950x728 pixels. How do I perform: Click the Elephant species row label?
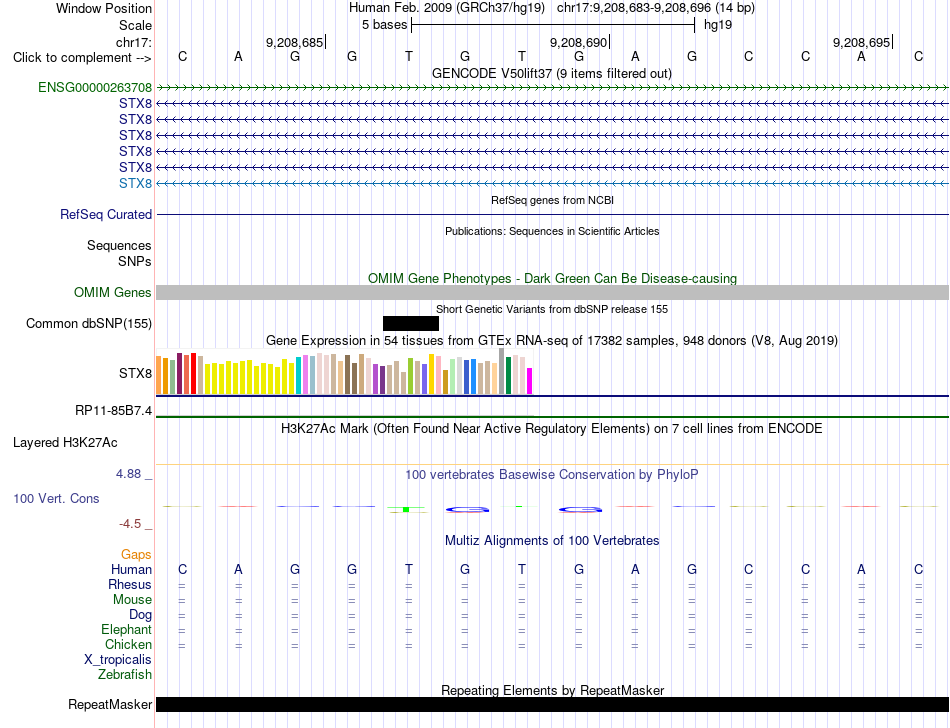(126, 630)
